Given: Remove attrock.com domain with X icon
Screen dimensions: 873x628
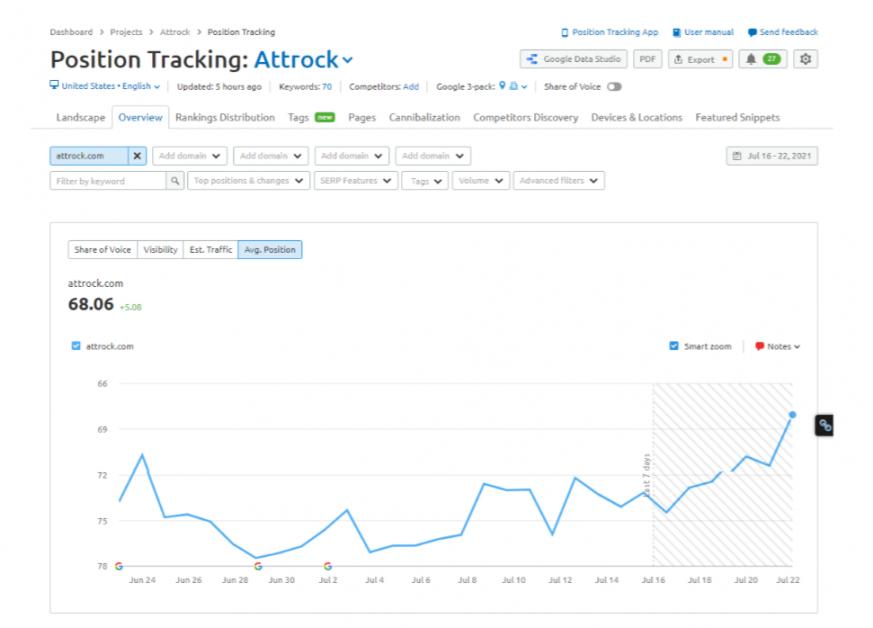Looking at the screenshot, I should tap(137, 156).
